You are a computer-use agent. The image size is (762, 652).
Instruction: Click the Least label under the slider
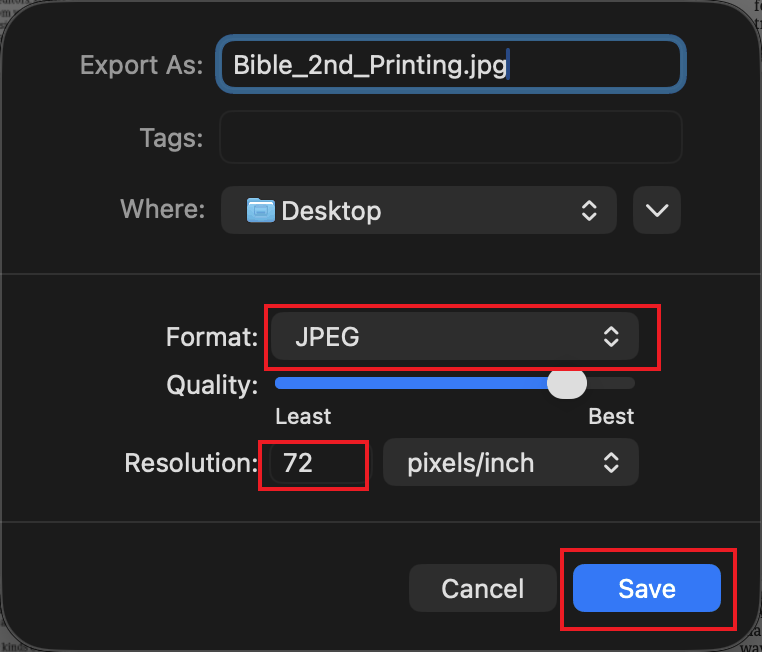[x=303, y=416]
